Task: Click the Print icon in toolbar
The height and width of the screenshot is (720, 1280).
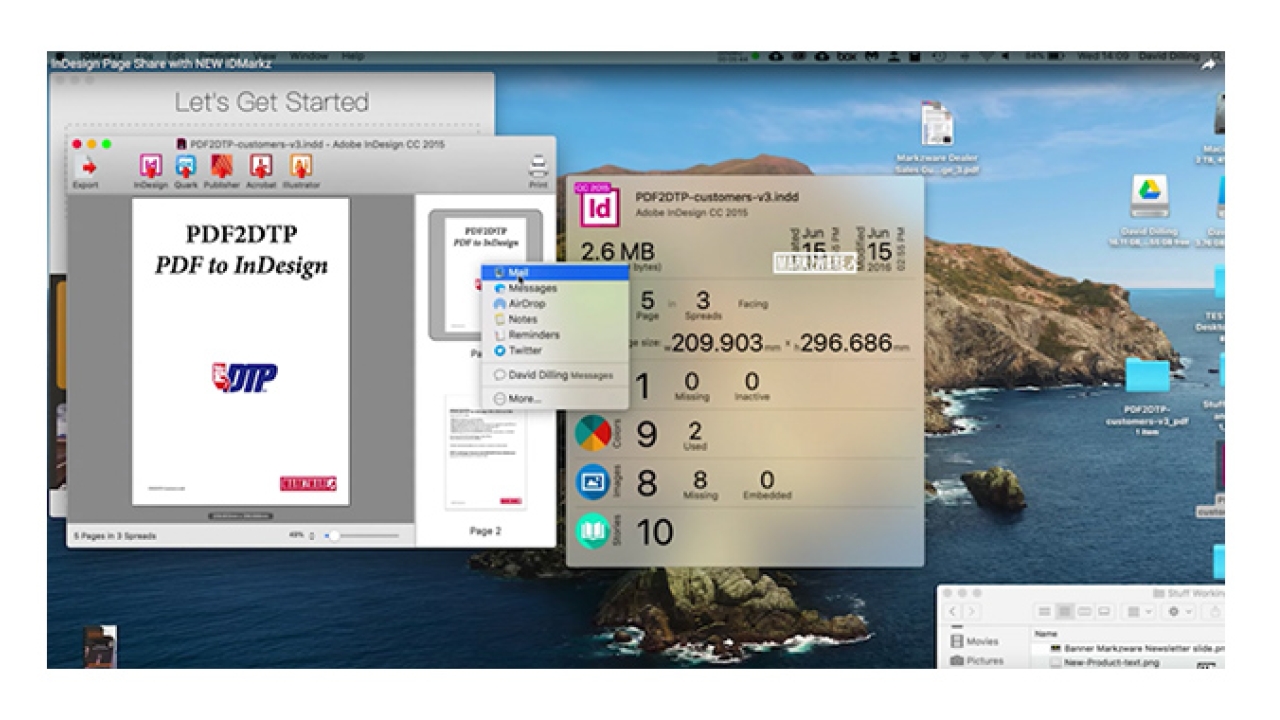Action: tap(538, 167)
